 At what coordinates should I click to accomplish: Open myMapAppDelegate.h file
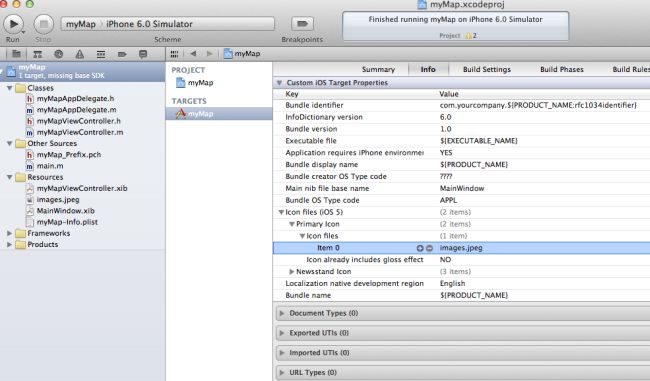75,99
